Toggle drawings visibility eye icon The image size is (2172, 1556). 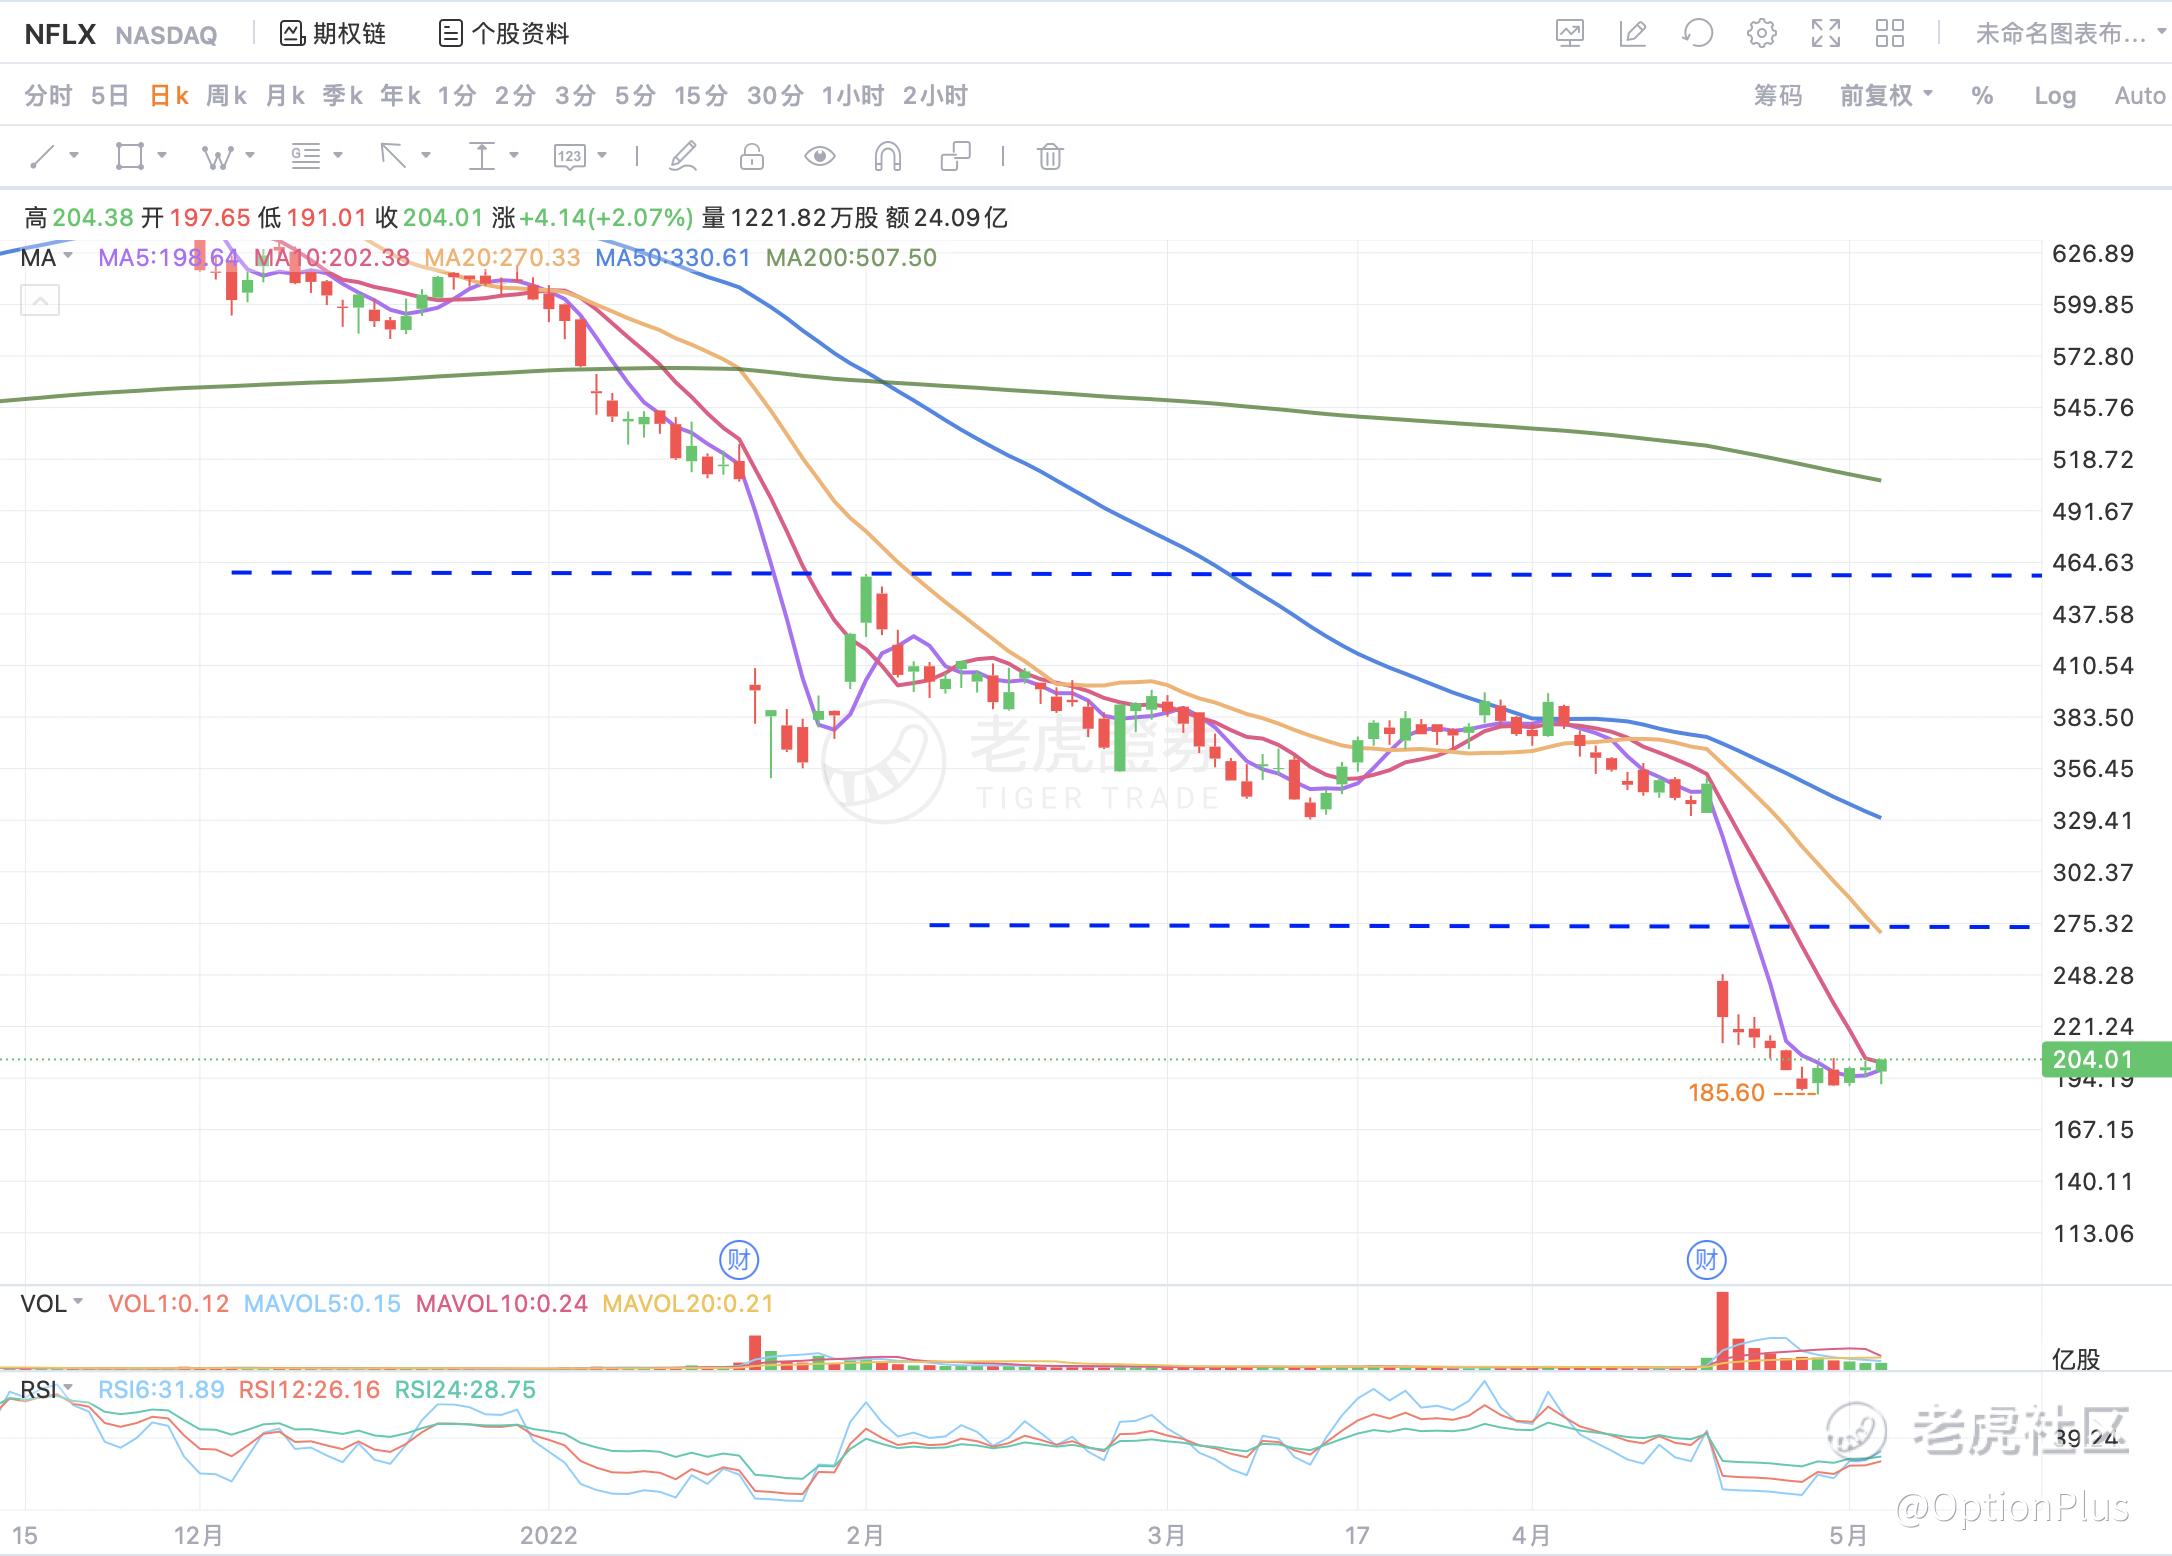pos(820,157)
